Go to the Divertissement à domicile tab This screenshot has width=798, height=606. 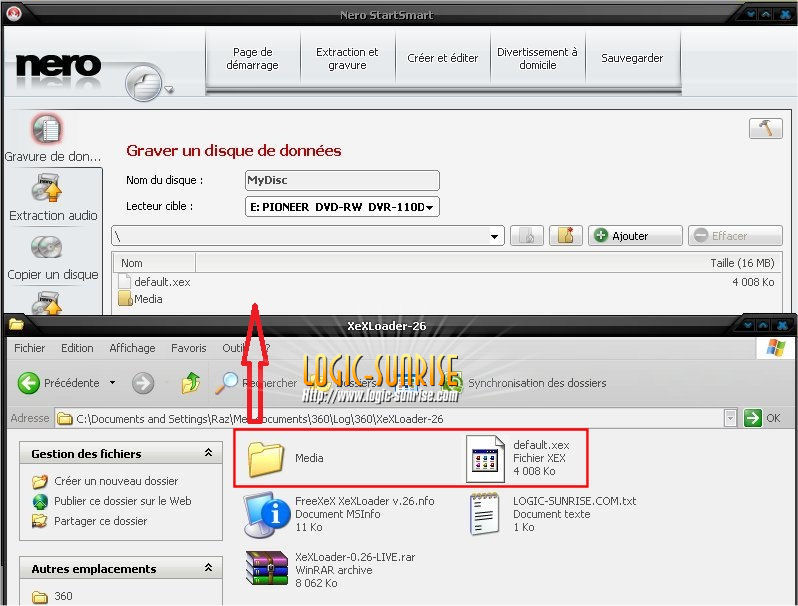[x=537, y=59]
